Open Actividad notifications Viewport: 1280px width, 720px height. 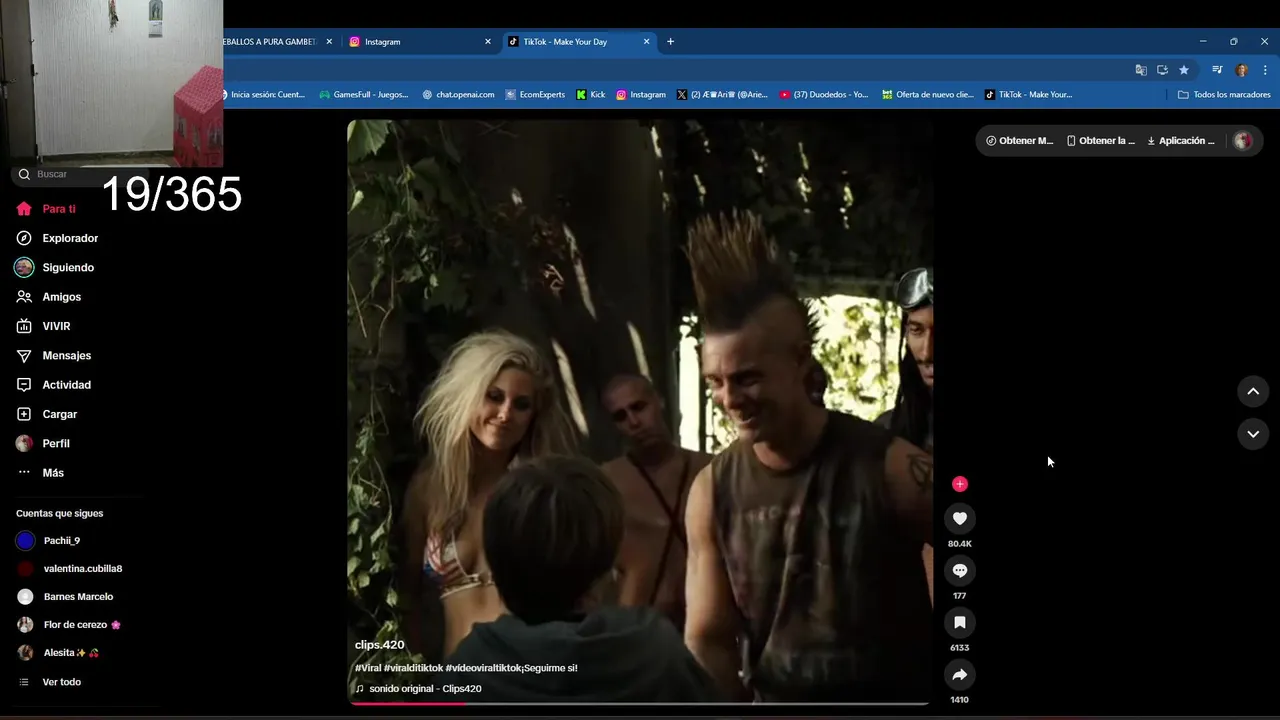click(53, 385)
